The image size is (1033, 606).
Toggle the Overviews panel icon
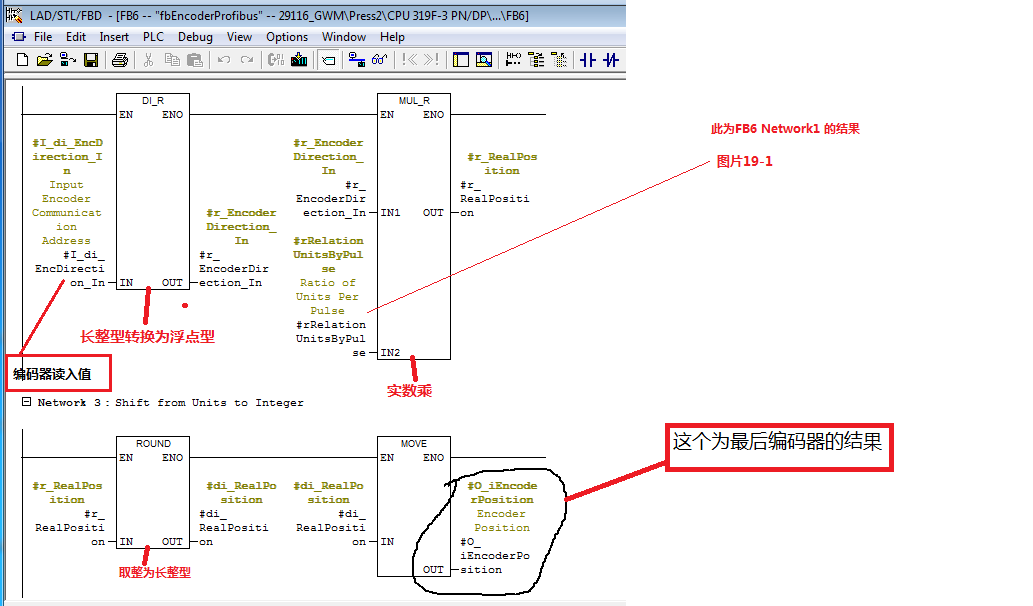tap(461, 60)
